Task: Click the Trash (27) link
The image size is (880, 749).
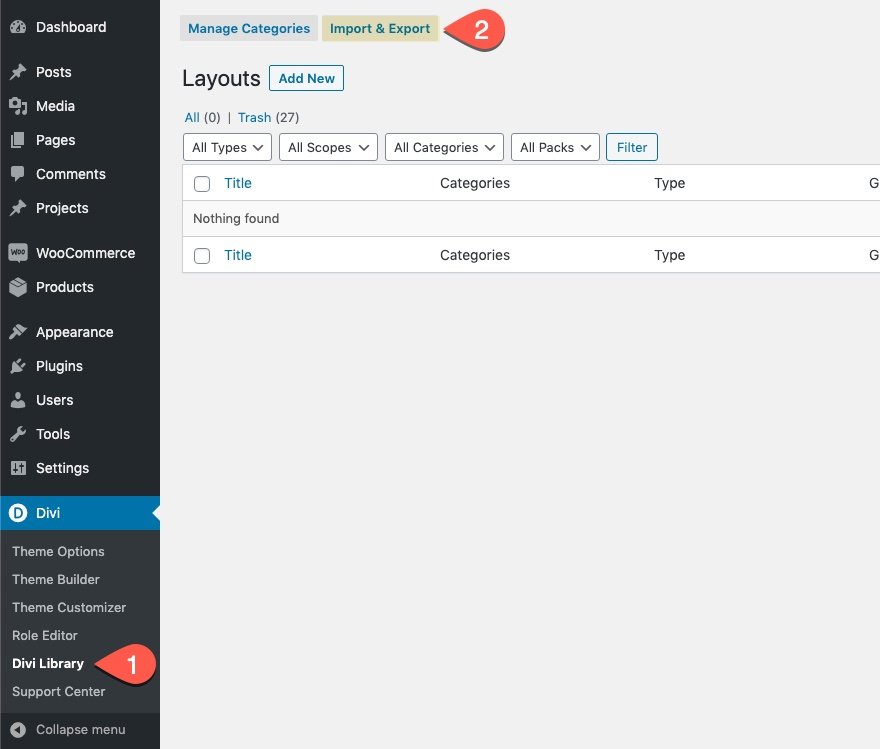Action: click(268, 117)
